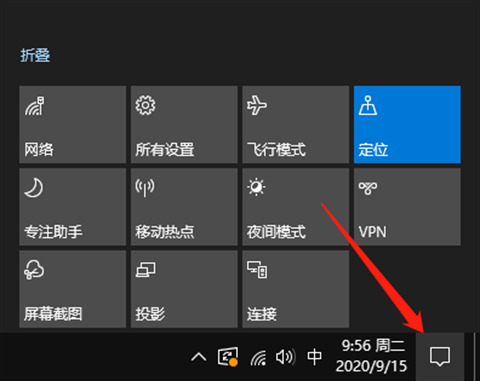
Task: Collapse quick actions via 折叠 link
Action: [x=35, y=55]
